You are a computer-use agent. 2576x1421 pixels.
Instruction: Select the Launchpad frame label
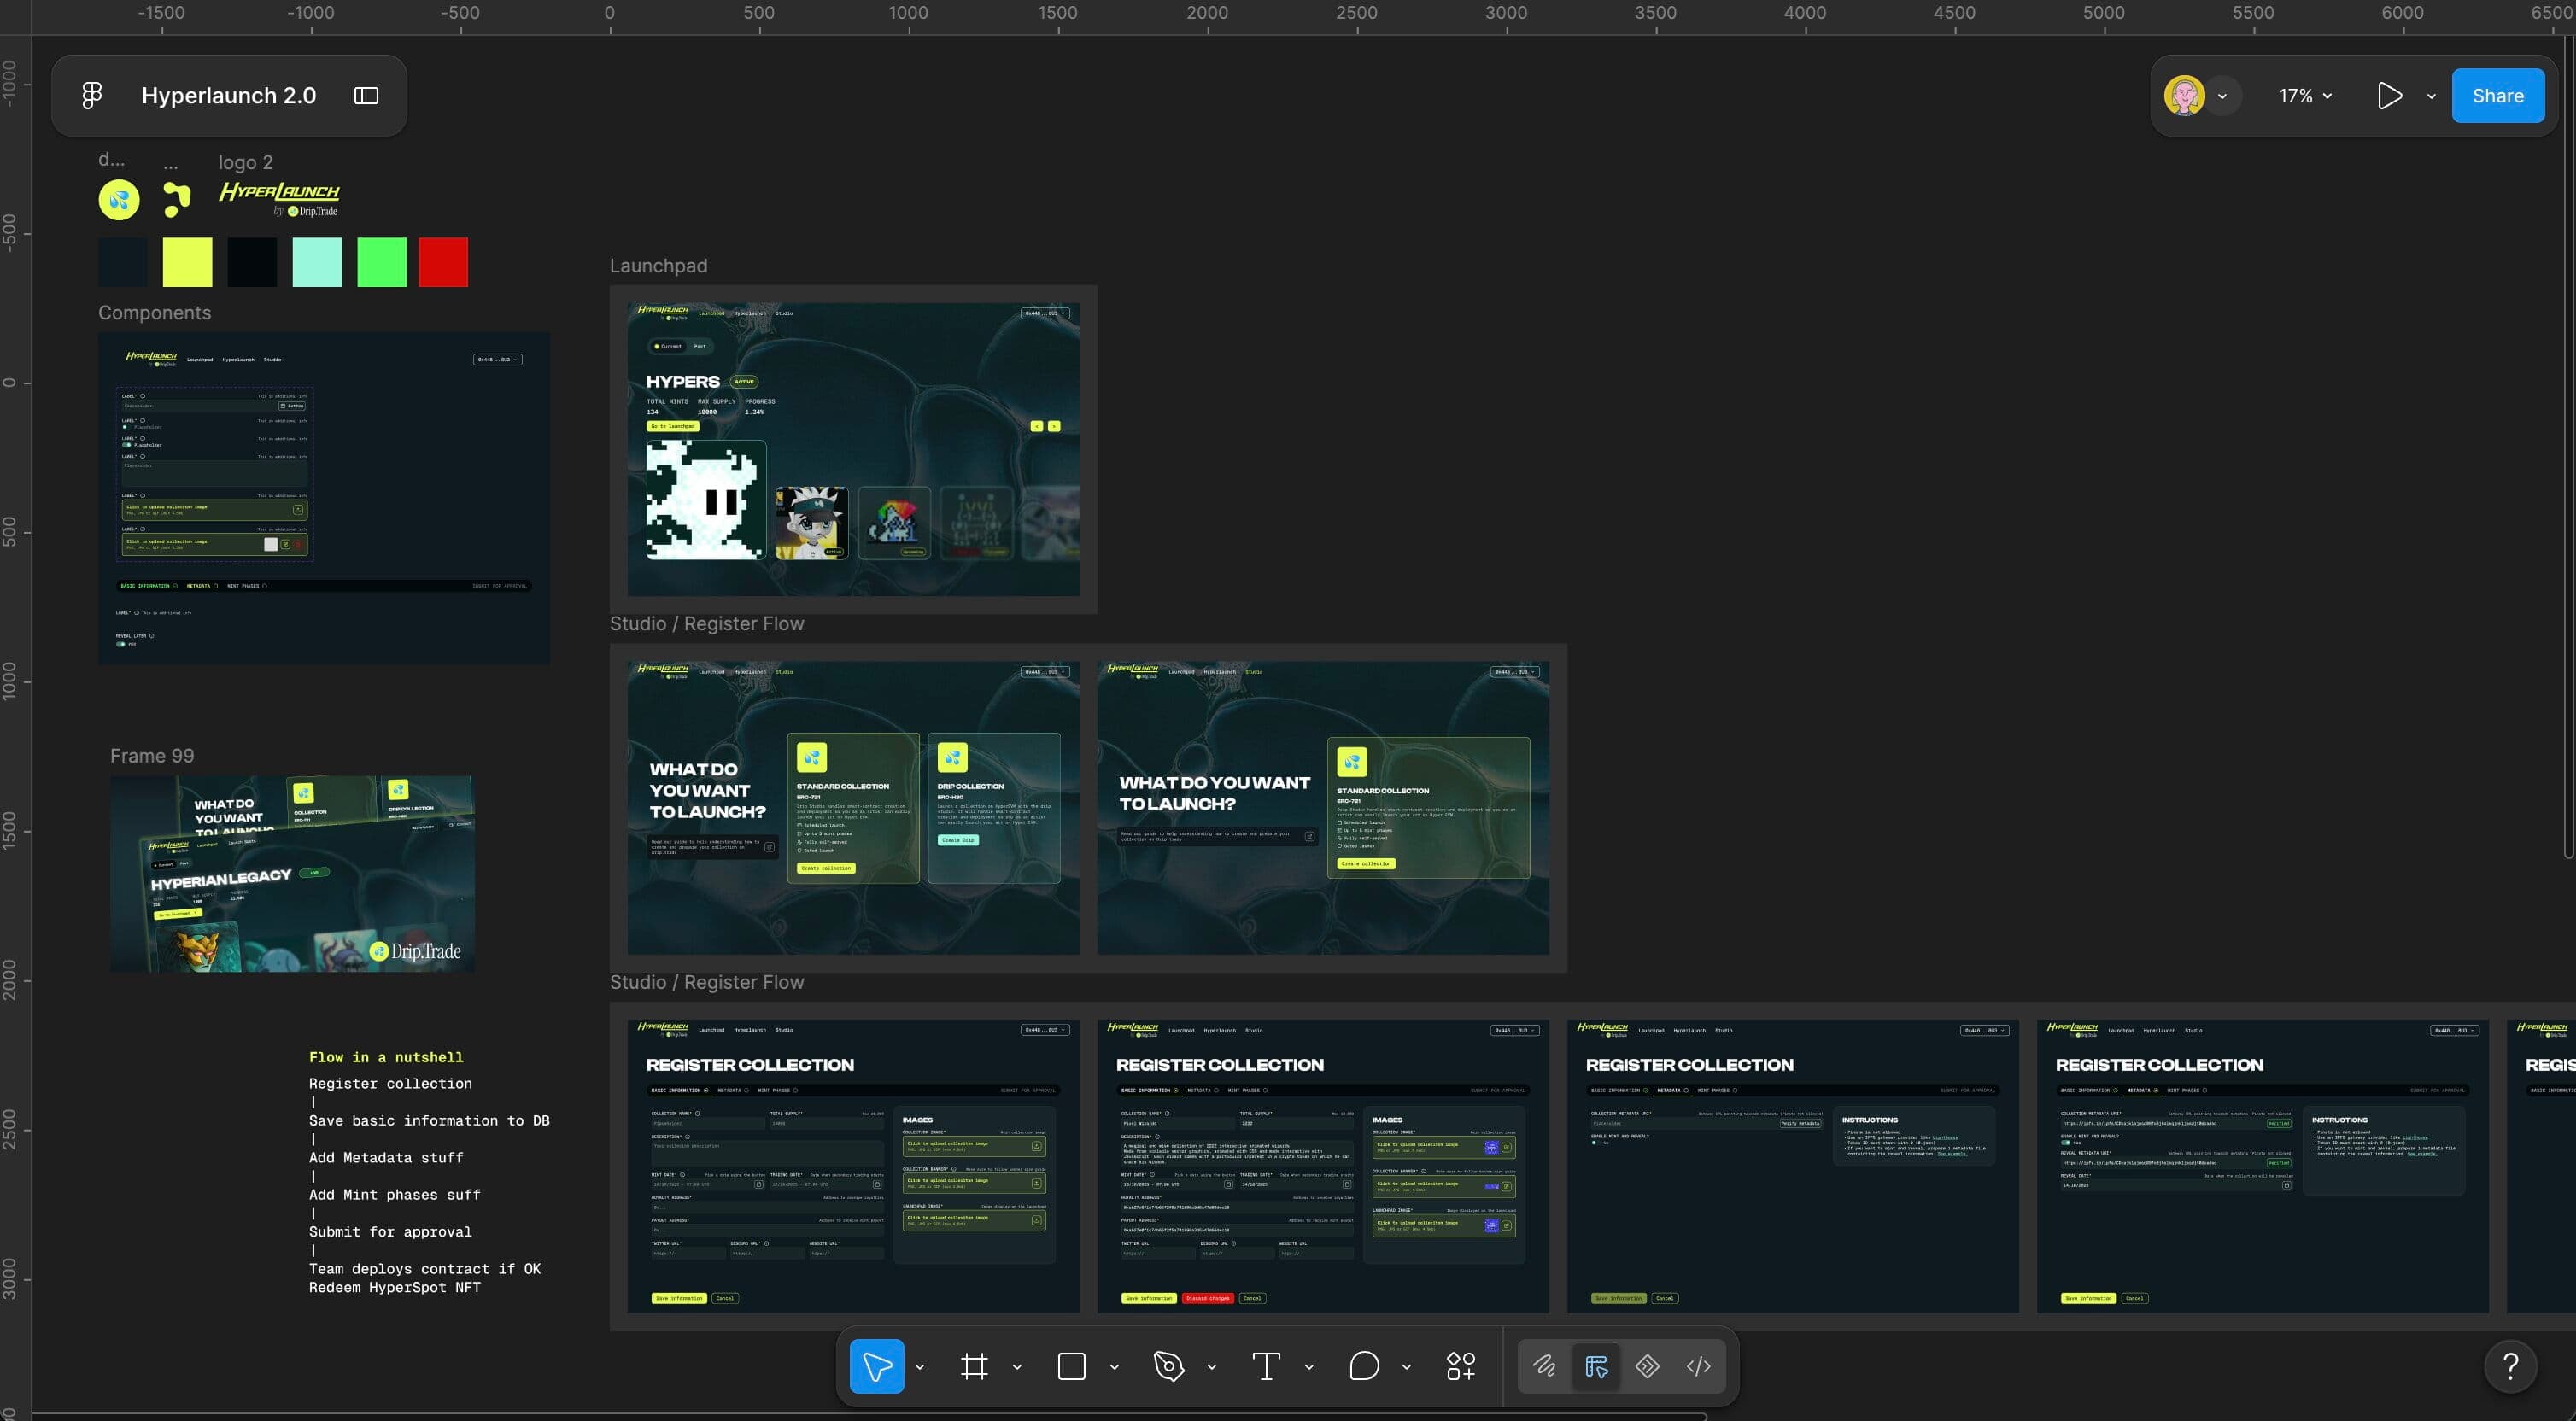[x=658, y=266]
